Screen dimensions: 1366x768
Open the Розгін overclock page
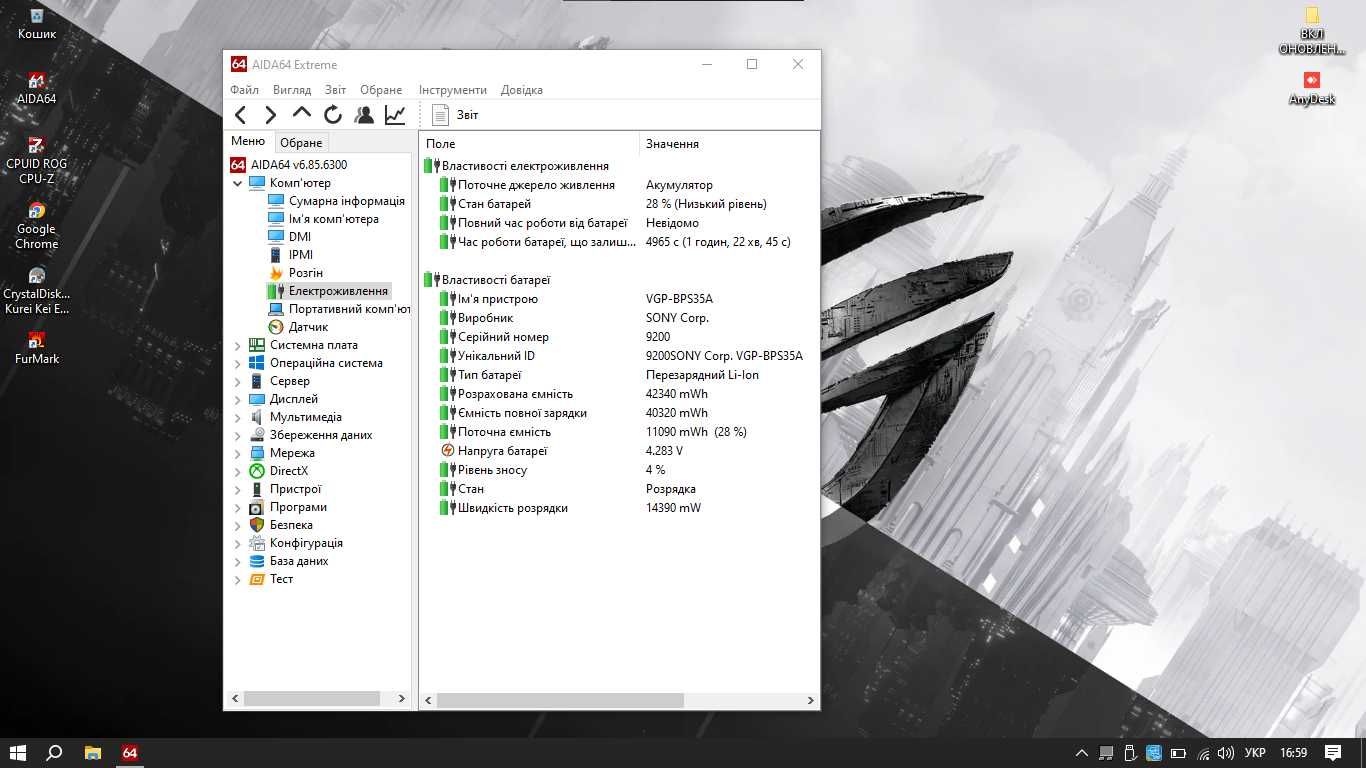(305, 273)
